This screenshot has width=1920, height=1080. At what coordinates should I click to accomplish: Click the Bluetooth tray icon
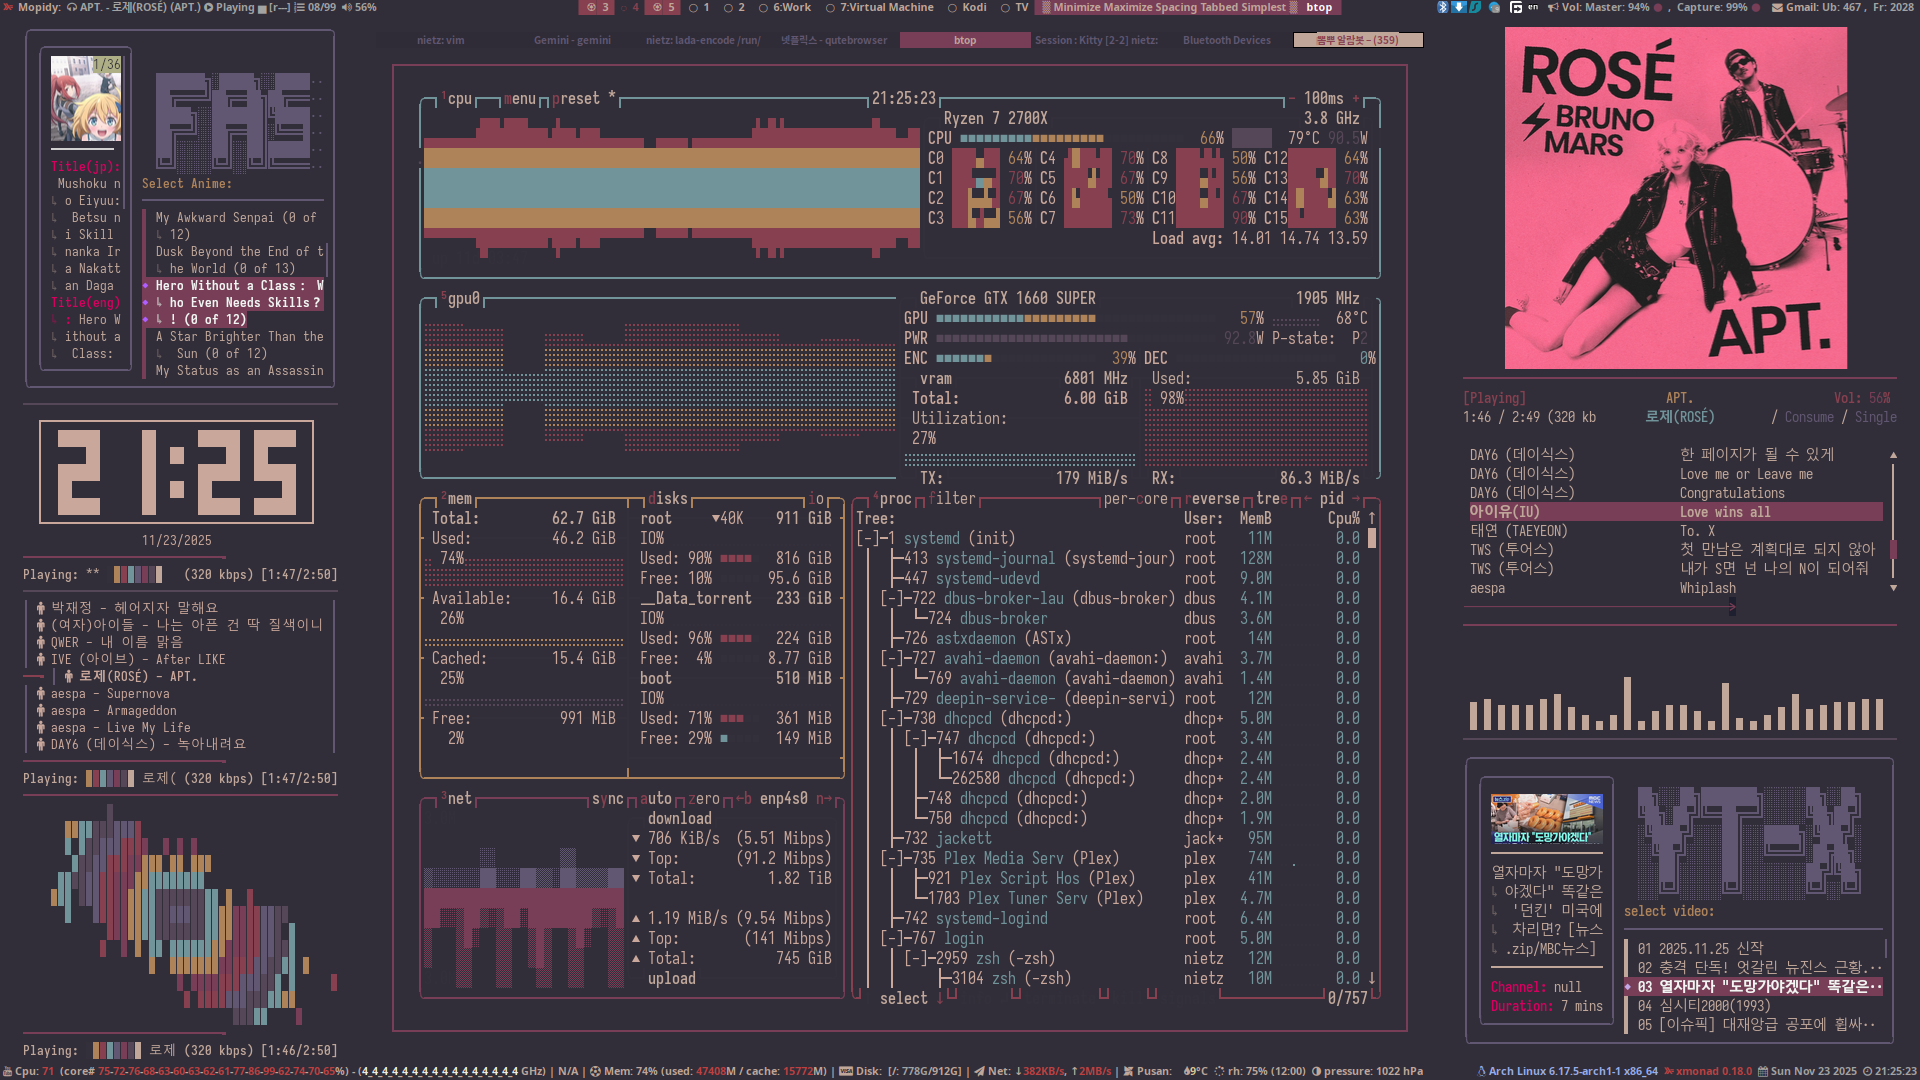tap(1443, 7)
